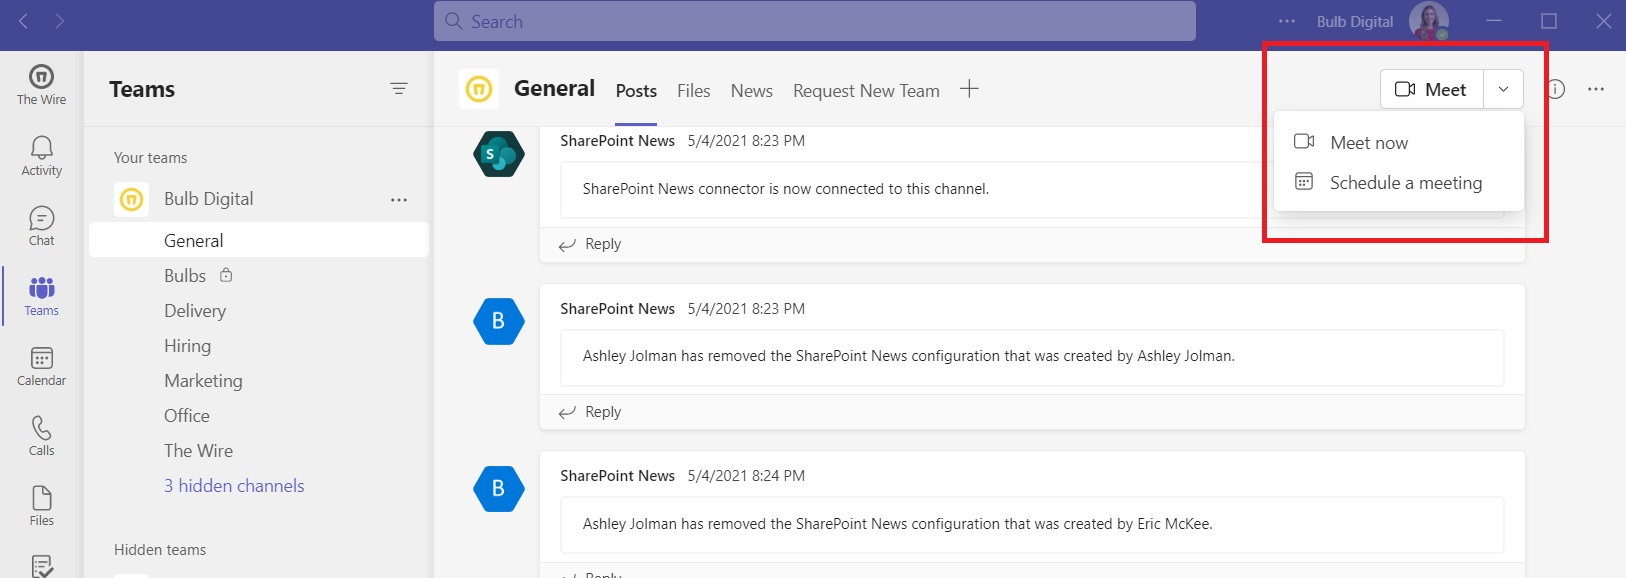Switch to the Files tab
This screenshot has height=578, width=1626.
point(693,91)
